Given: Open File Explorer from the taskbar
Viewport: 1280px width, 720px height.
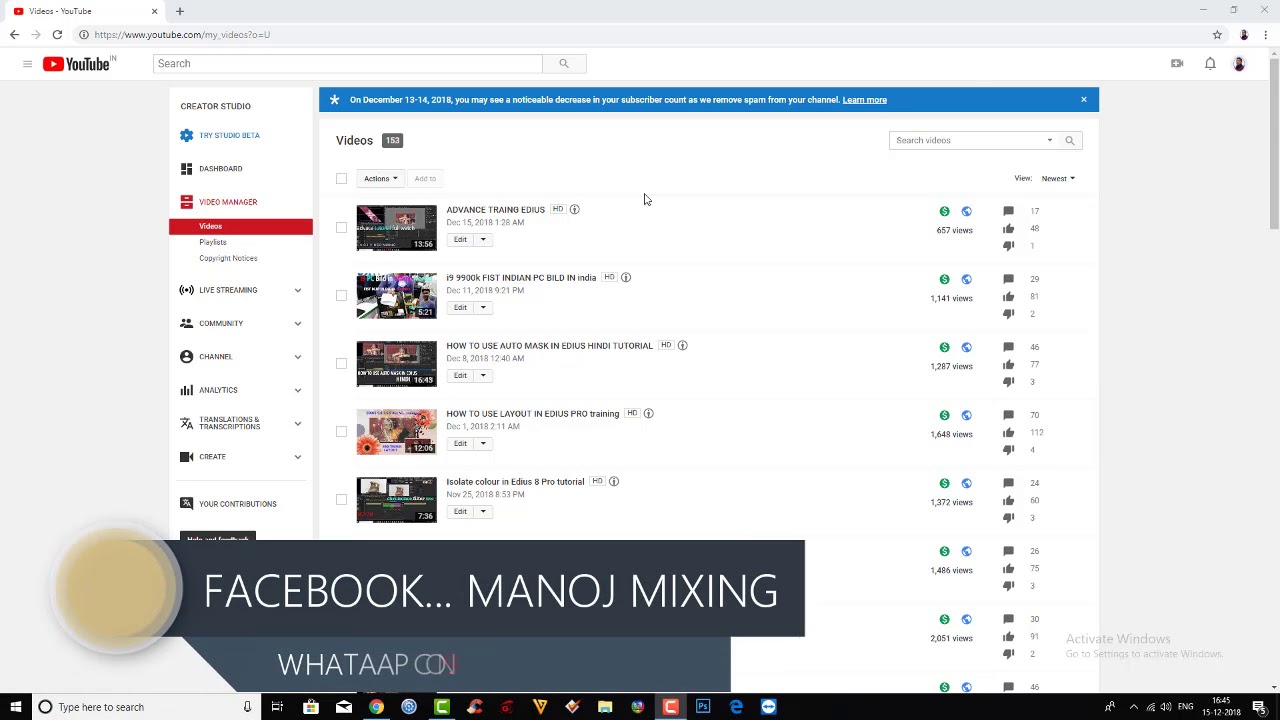Looking at the screenshot, I should pyautogui.click(x=605, y=707).
